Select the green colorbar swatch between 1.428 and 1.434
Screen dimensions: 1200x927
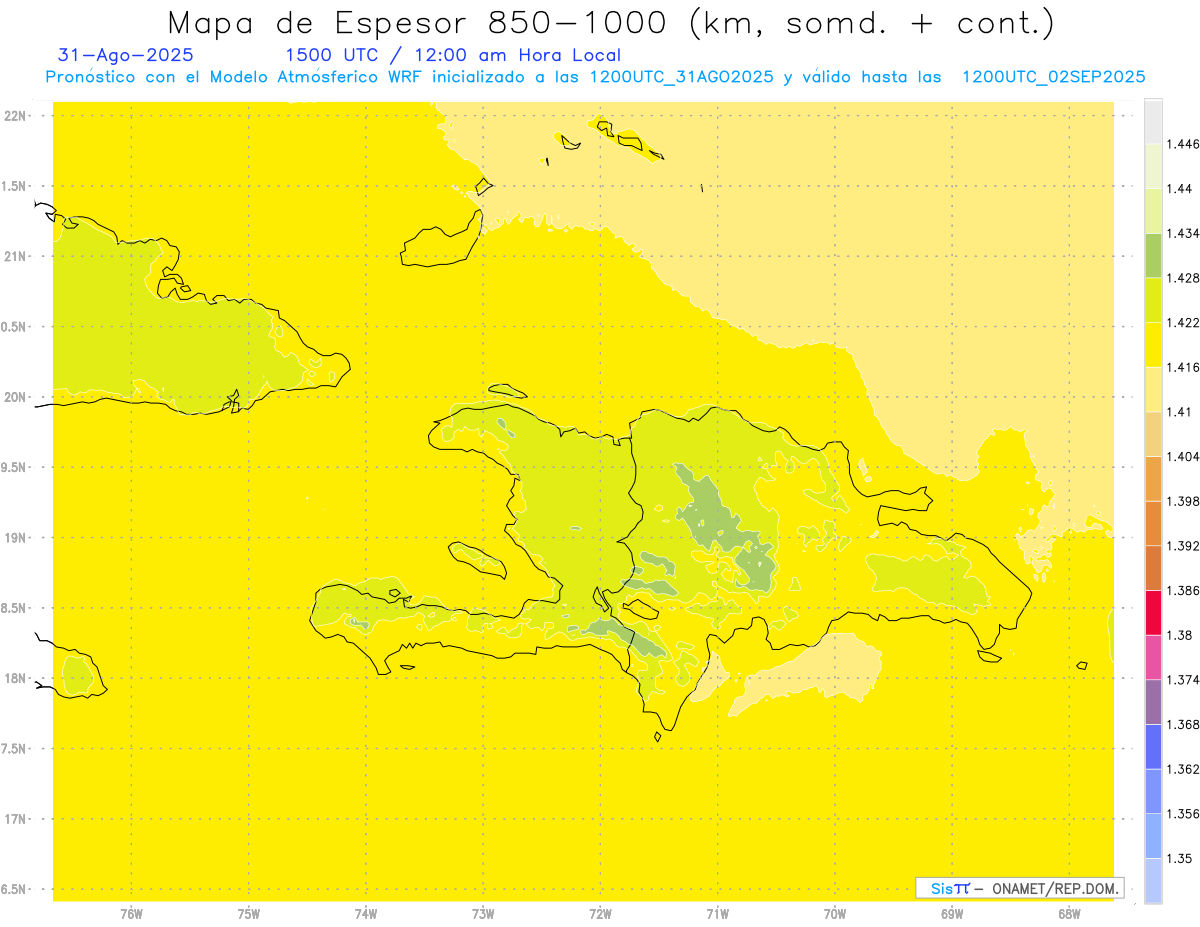point(1153,255)
